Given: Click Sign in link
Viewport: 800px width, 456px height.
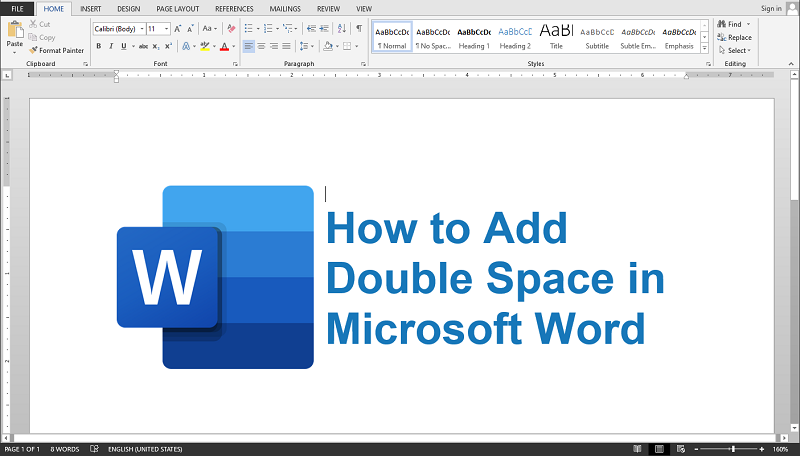Looking at the screenshot, I should click(x=771, y=9).
